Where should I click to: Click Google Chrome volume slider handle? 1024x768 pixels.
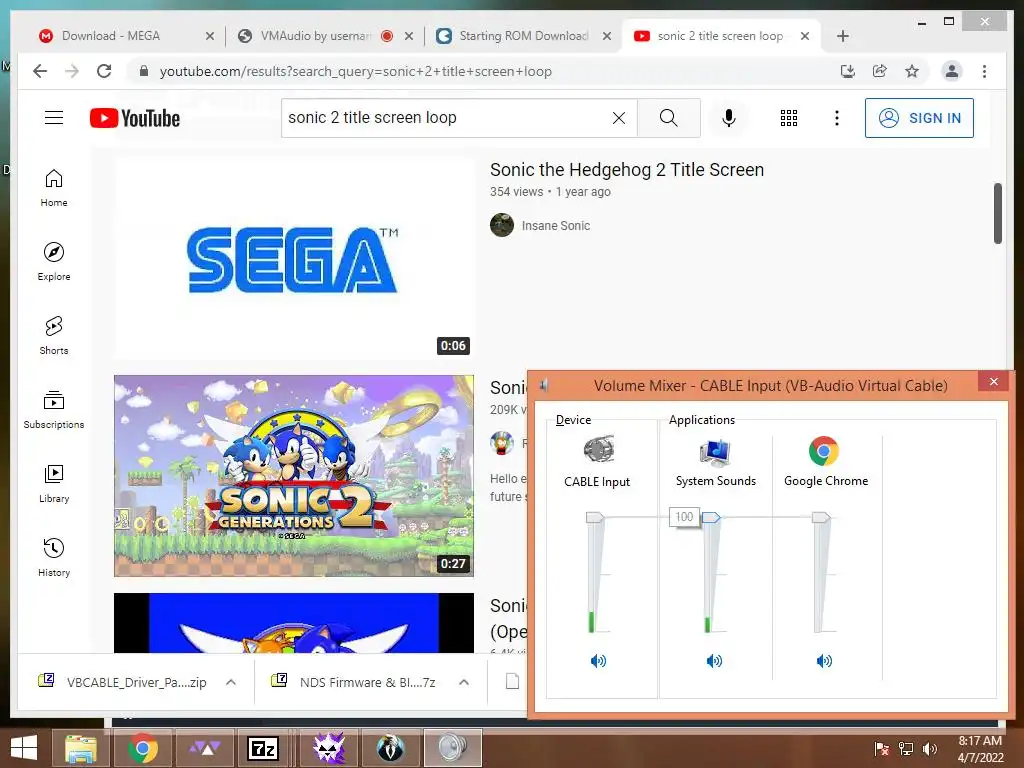(x=821, y=517)
